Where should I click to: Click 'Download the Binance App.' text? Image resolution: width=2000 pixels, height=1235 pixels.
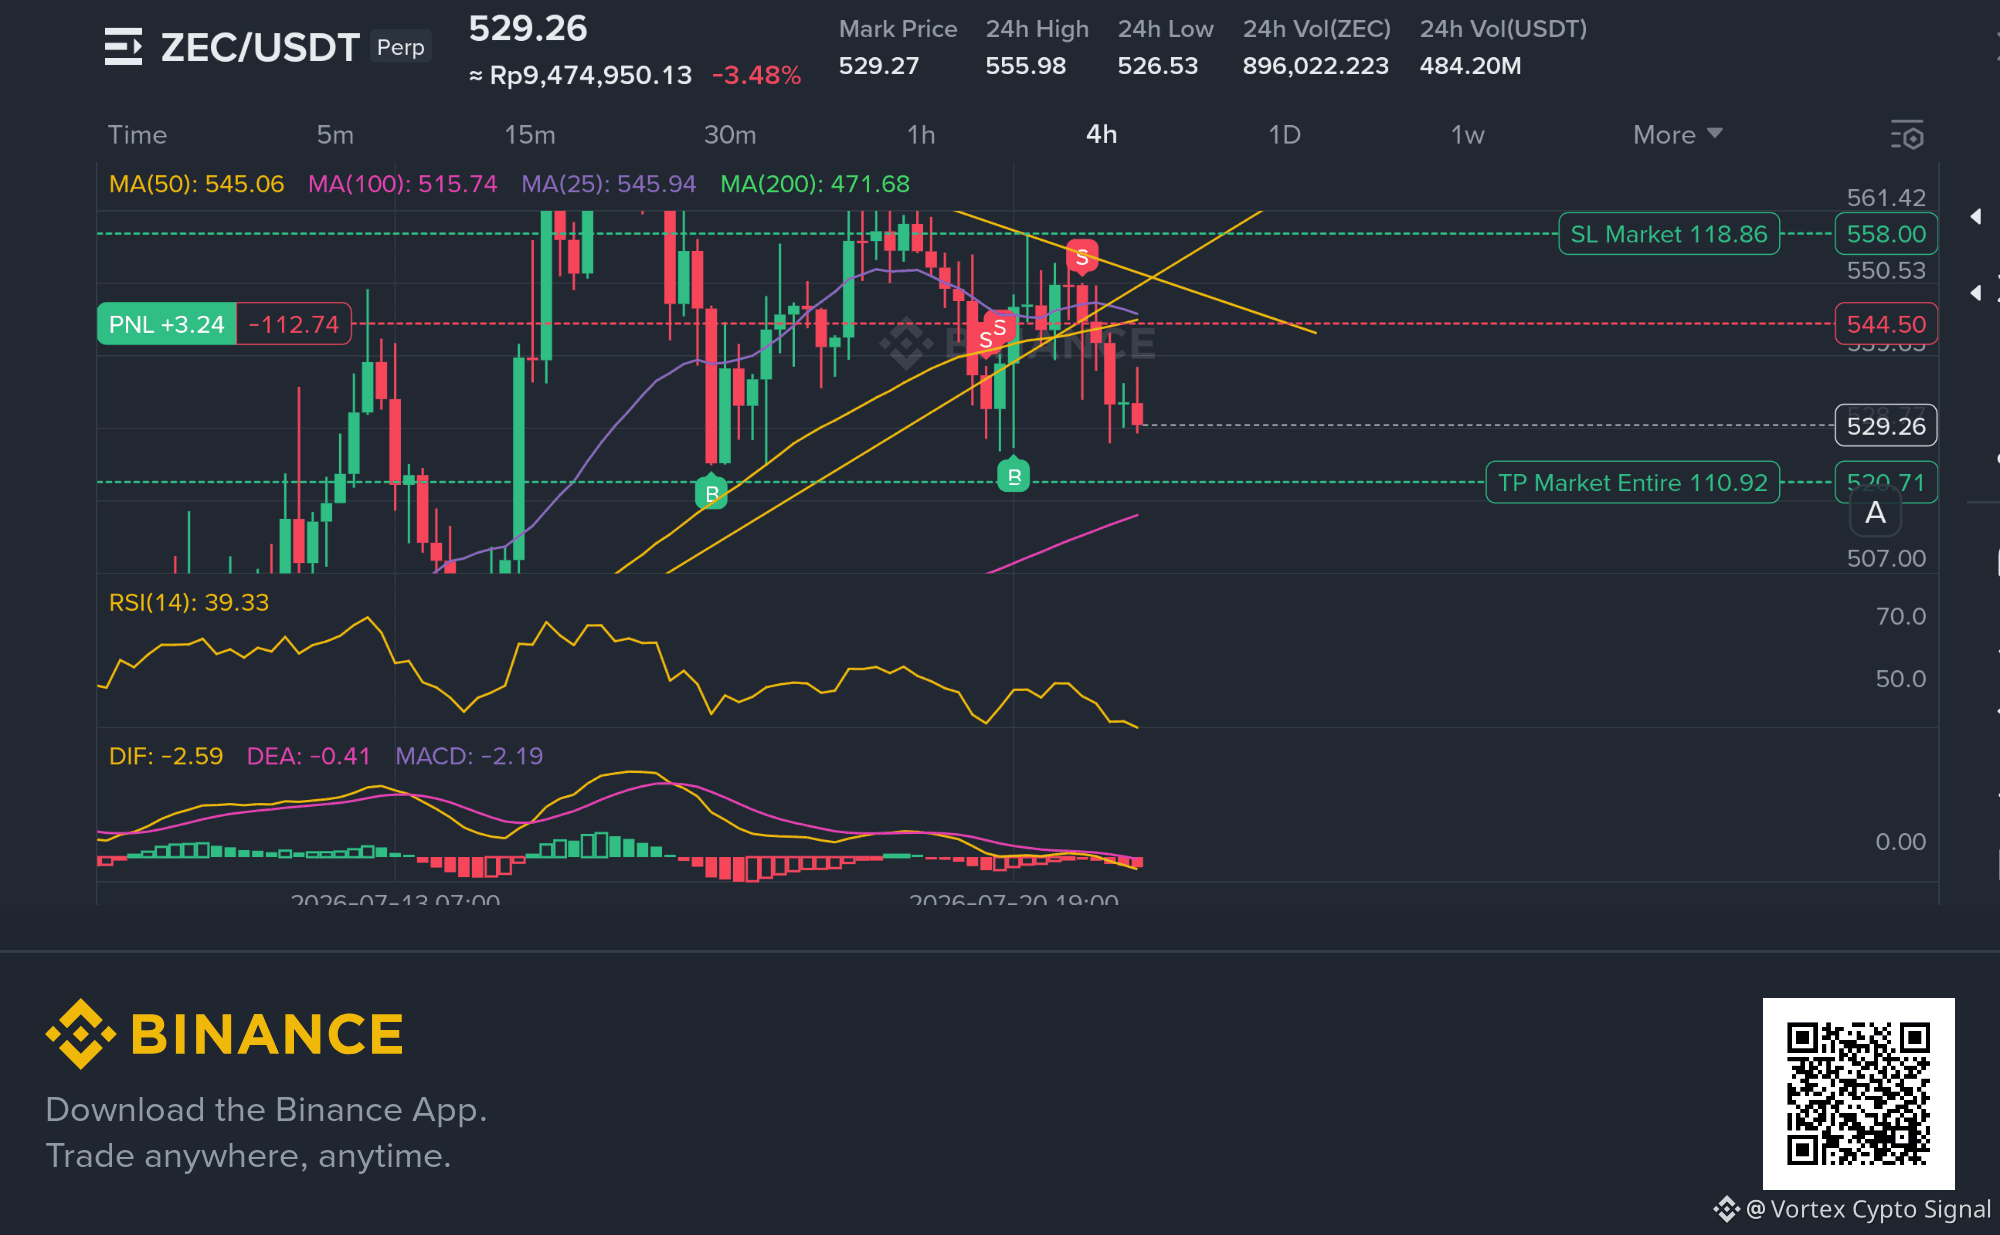pos(266,1109)
